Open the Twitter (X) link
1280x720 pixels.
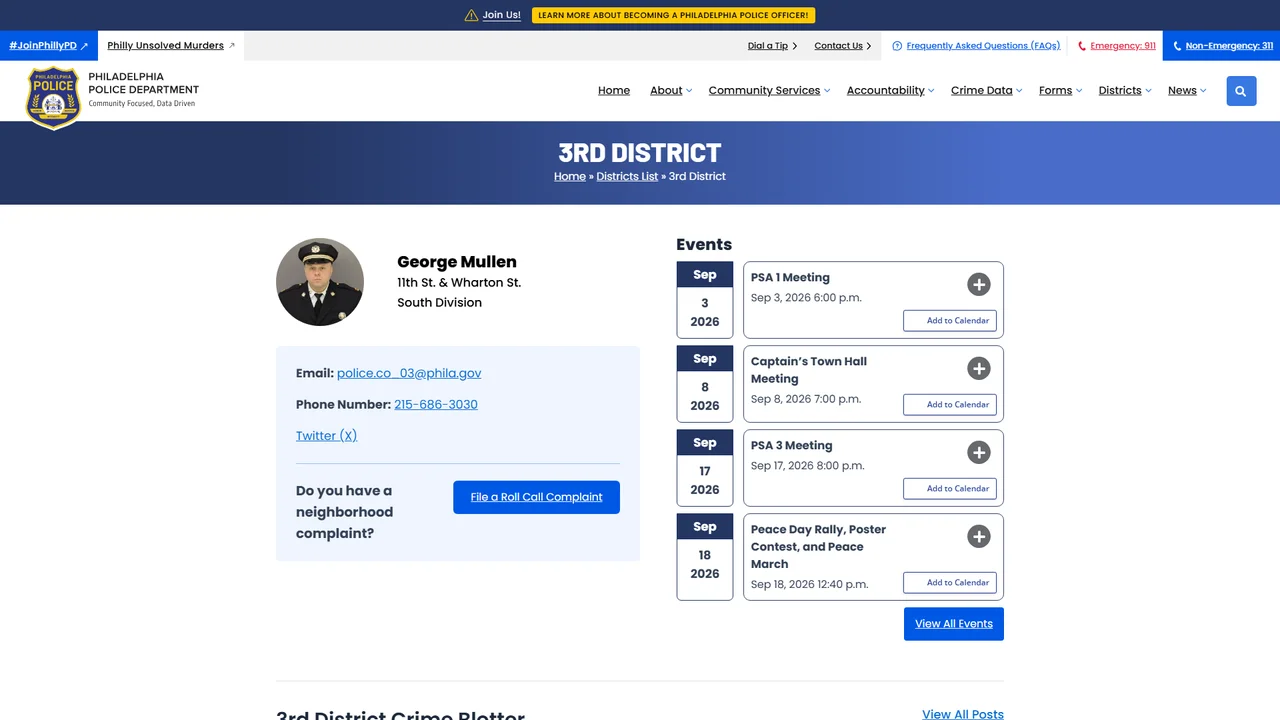(x=326, y=435)
